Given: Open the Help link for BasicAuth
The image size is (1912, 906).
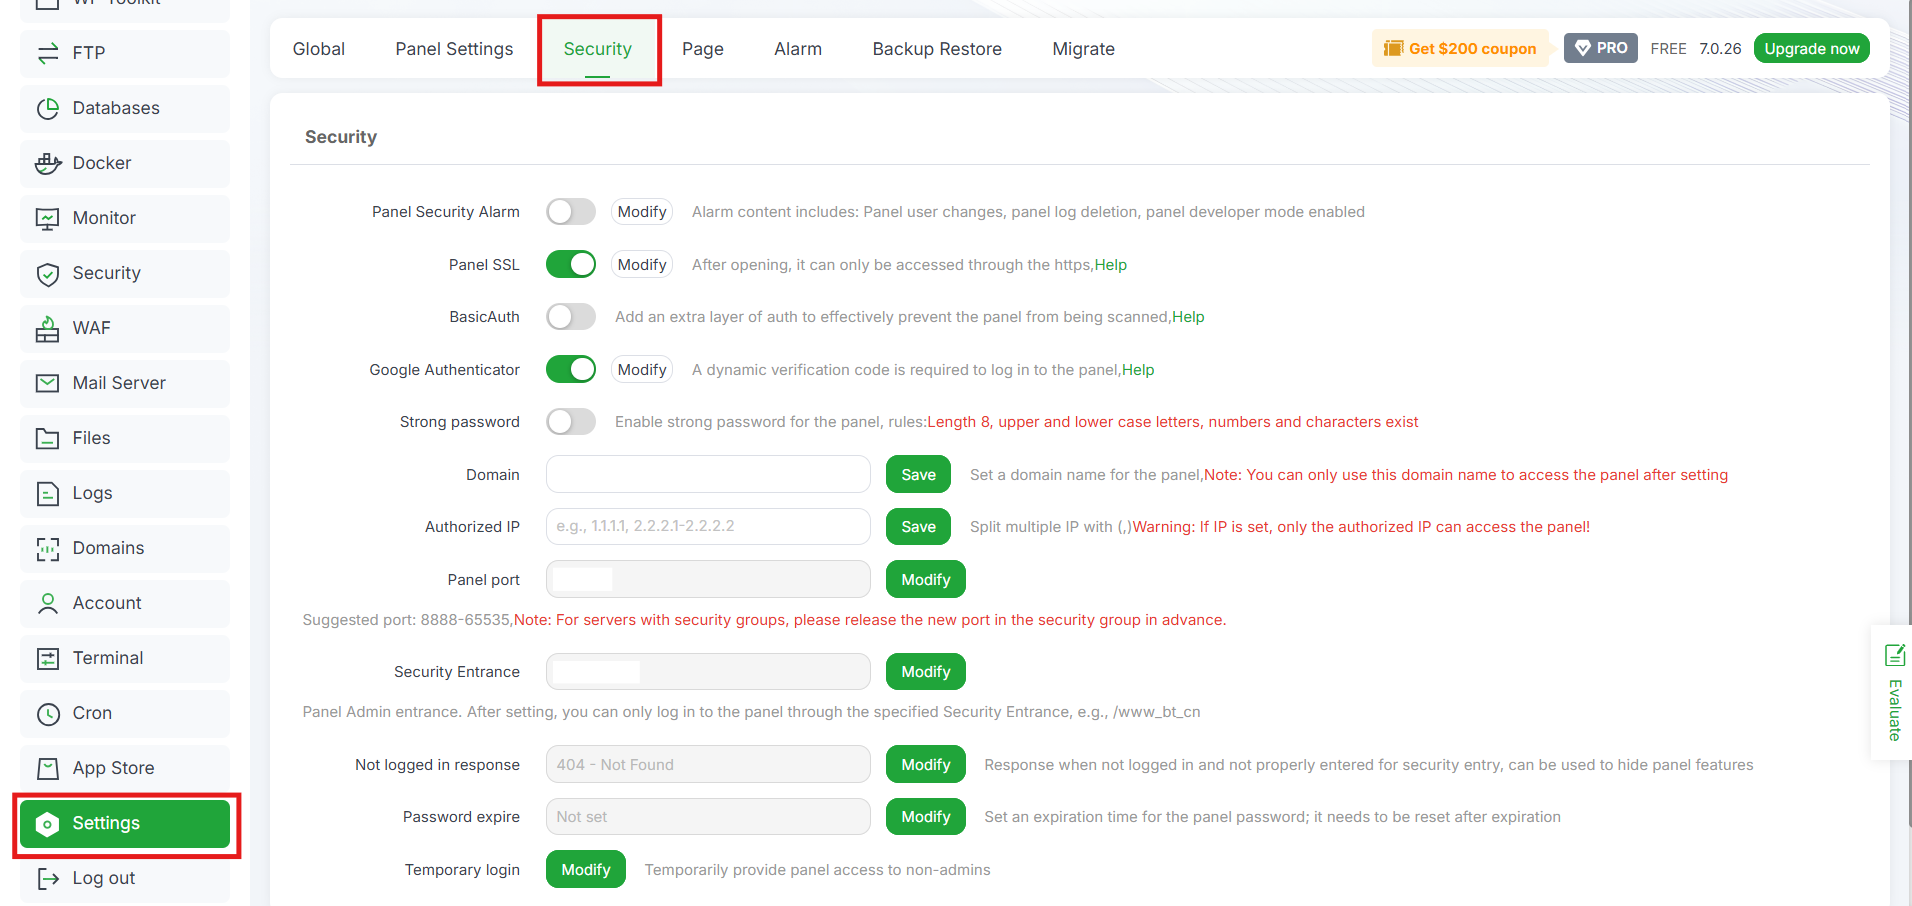Looking at the screenshot, I should 1188,317.
